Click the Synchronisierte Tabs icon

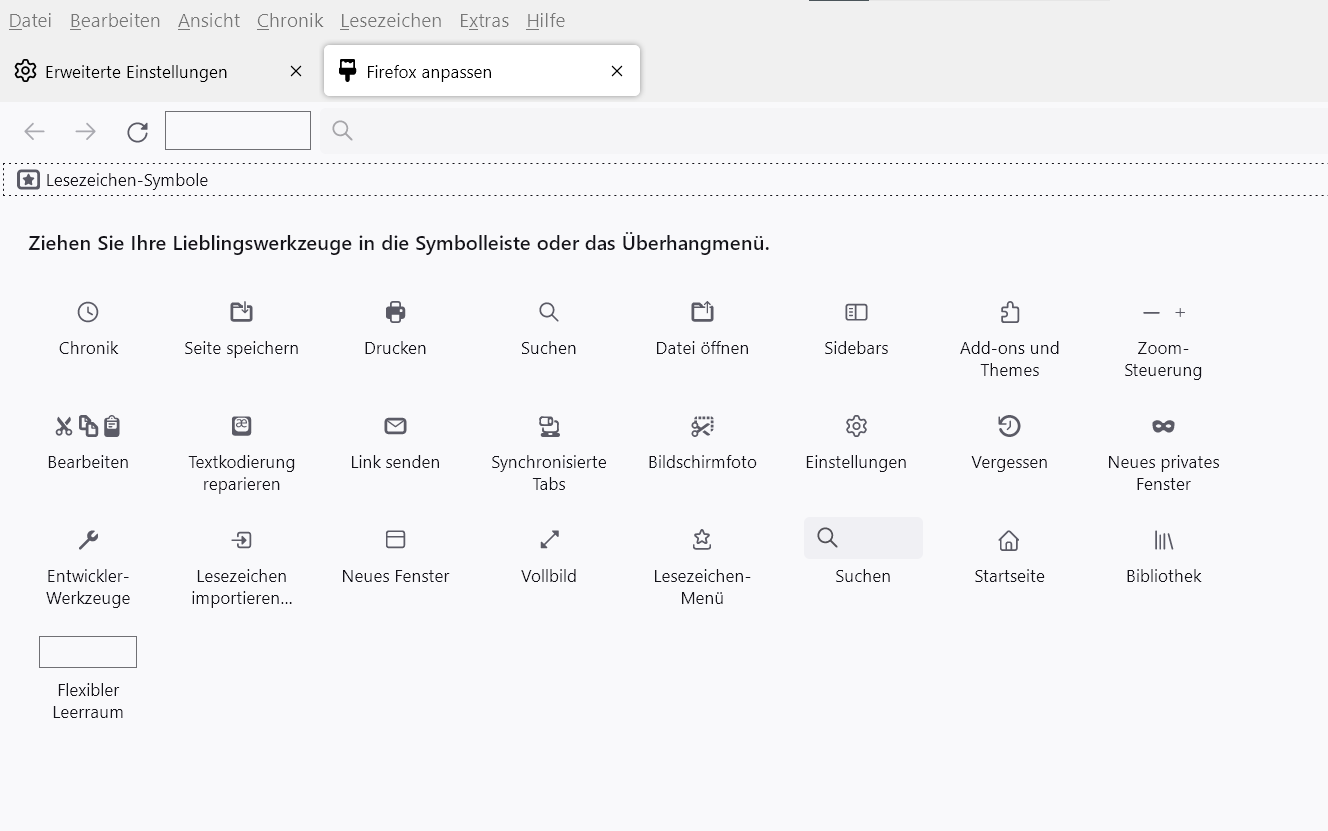[x=549, y=426]
